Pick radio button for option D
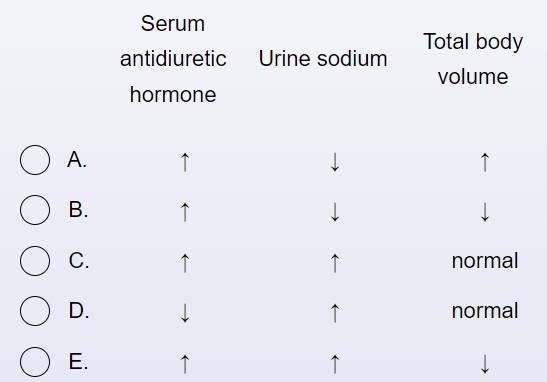Image resolution: width=547 pixels, height=382 pixels. tap(35, 311)
